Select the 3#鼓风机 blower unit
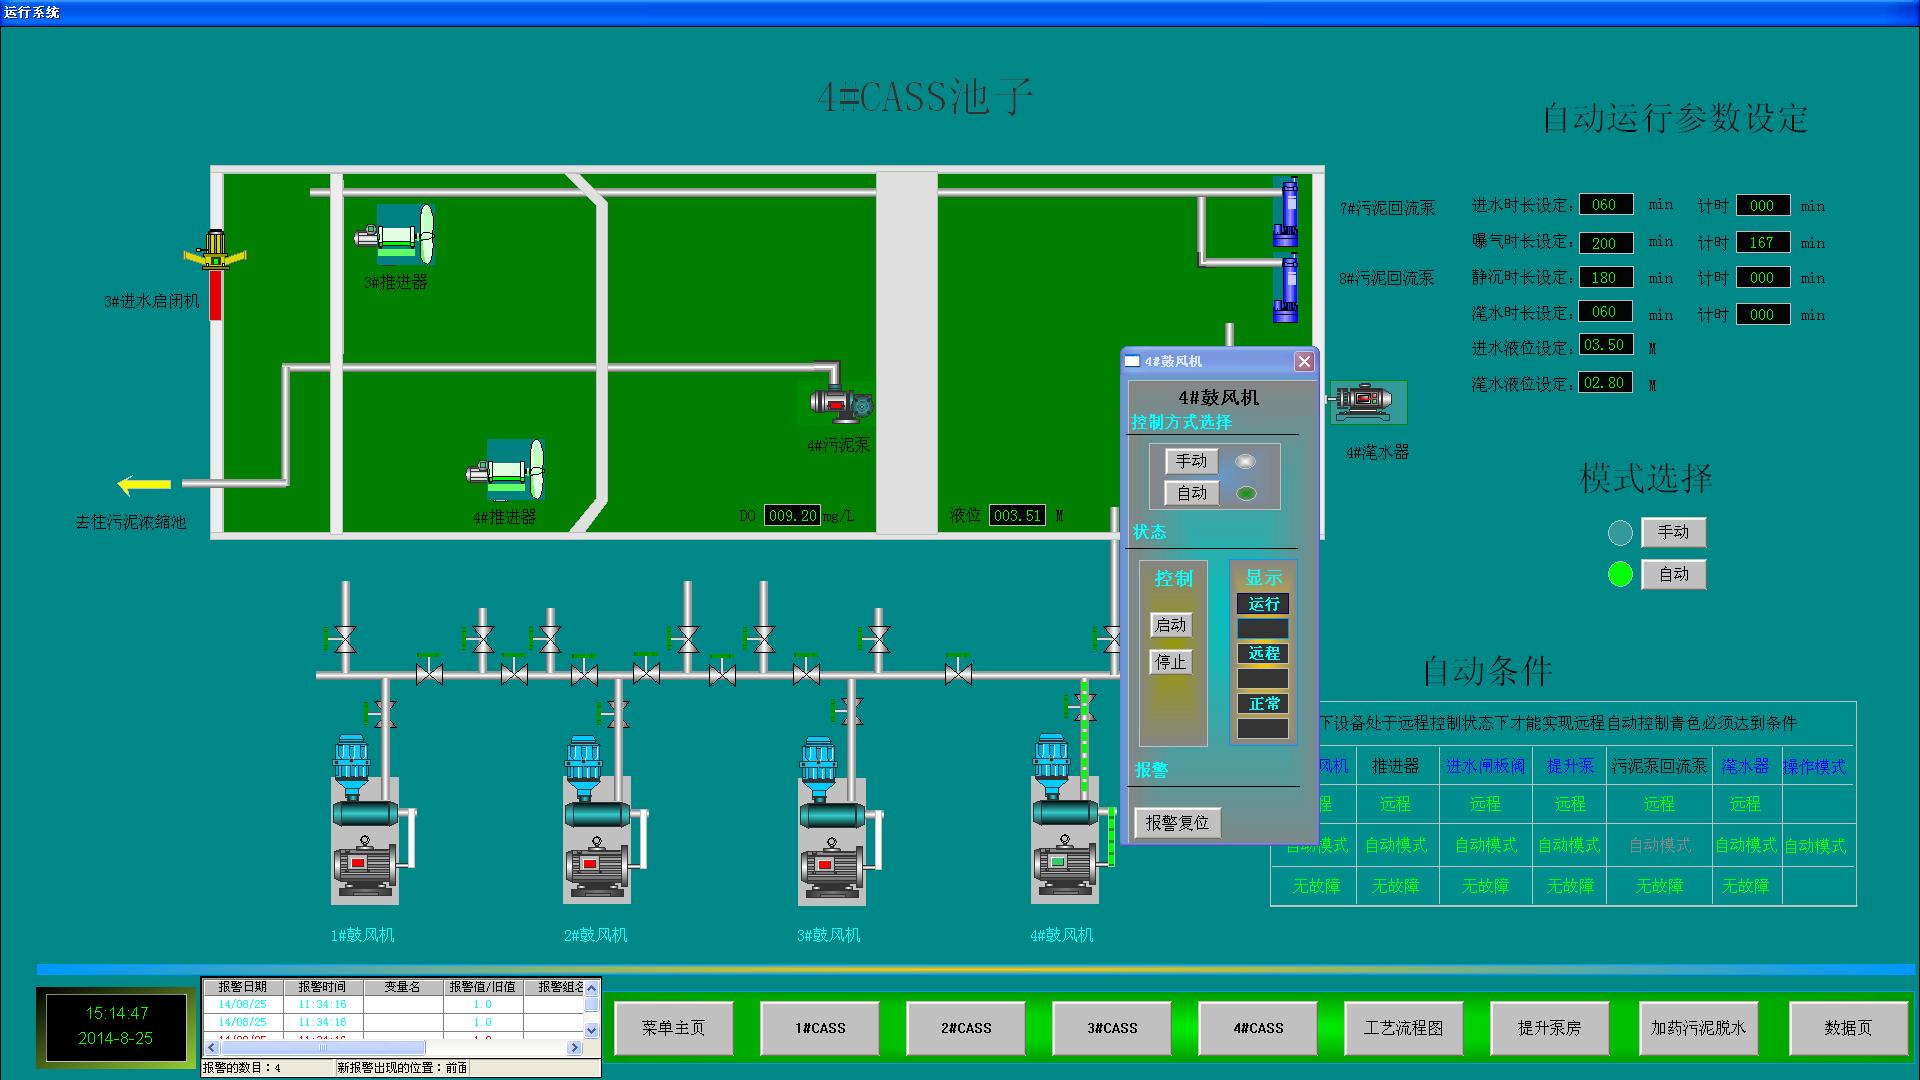The width and height of the screenshot is (1920, 1080). [x=831, y=820]
